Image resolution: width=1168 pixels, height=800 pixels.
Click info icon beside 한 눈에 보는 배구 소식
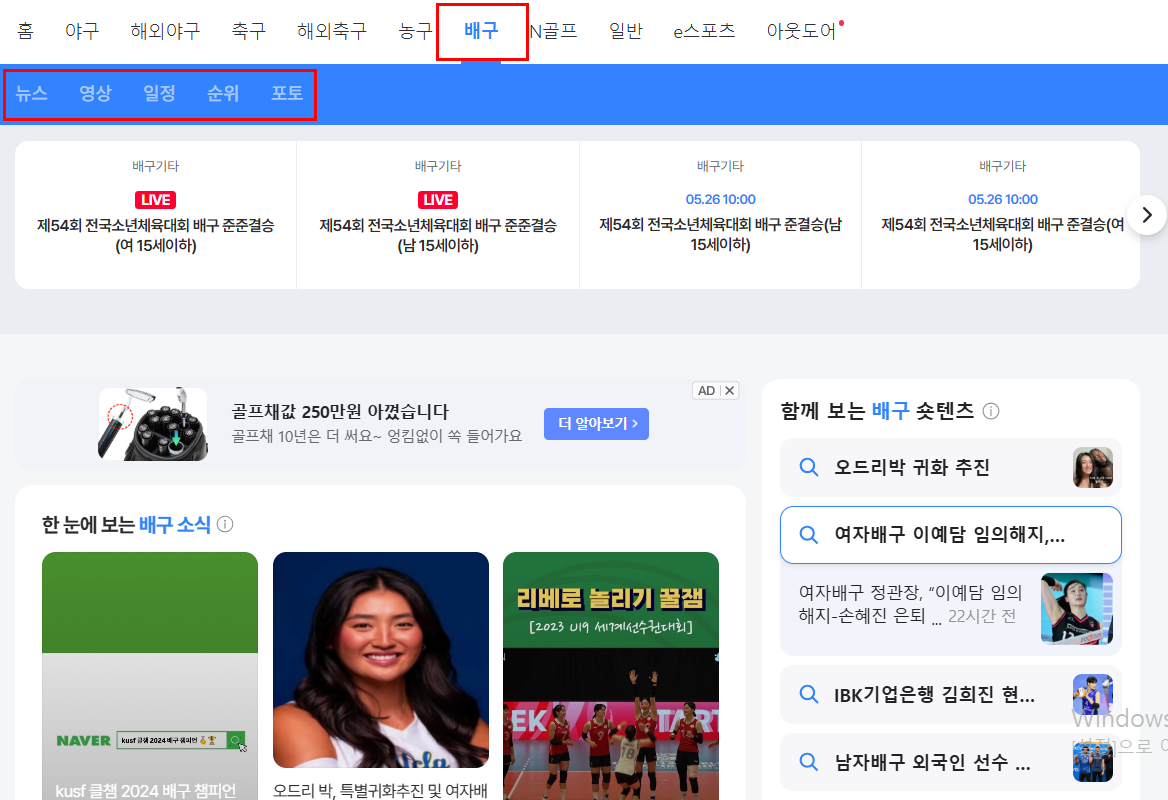[225, 523]
